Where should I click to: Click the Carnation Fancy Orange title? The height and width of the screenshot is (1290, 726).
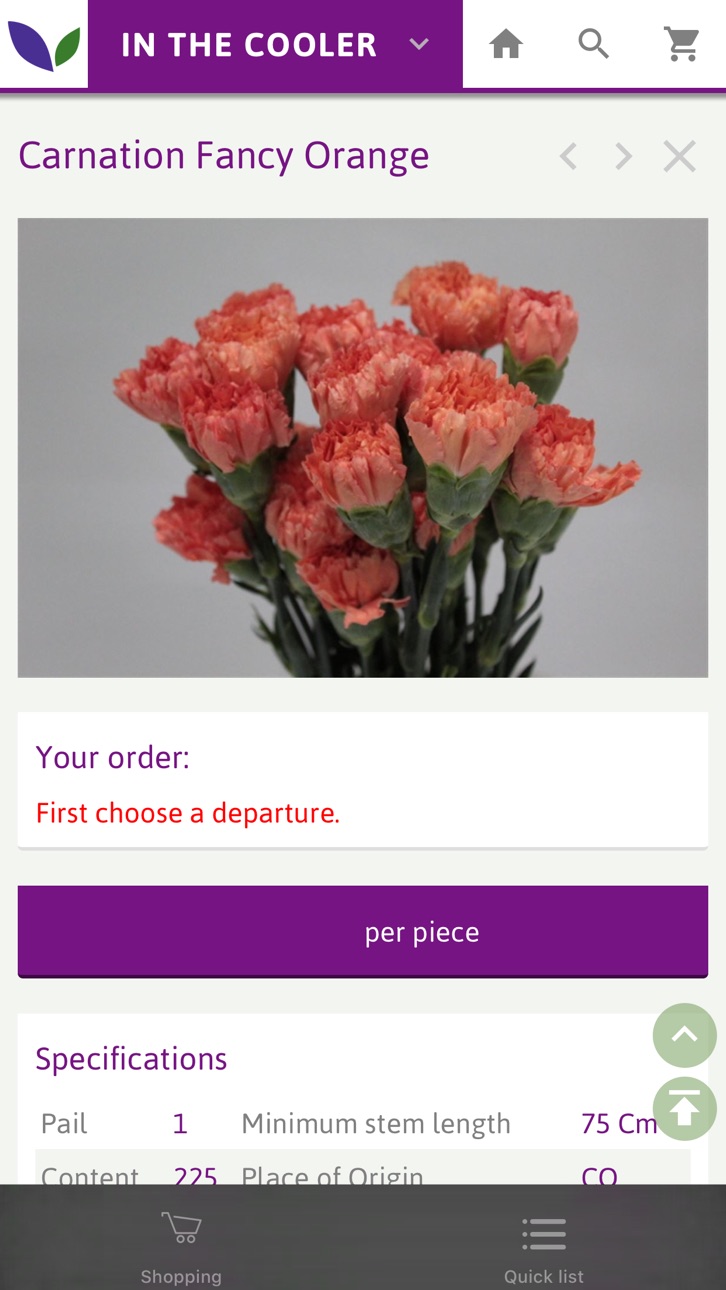[224, 156]
